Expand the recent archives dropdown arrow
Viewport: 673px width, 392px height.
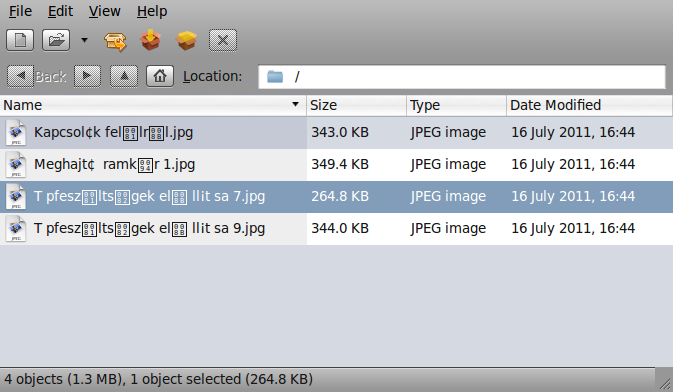[85, 40]
